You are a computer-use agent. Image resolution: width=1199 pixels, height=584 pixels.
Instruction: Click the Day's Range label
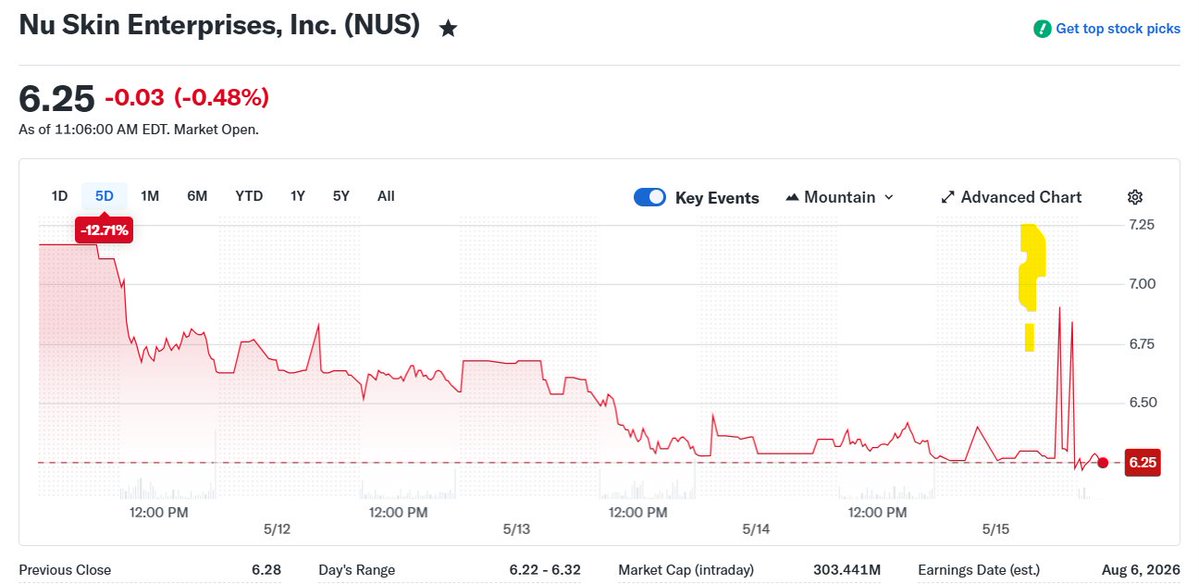point(357,570)
